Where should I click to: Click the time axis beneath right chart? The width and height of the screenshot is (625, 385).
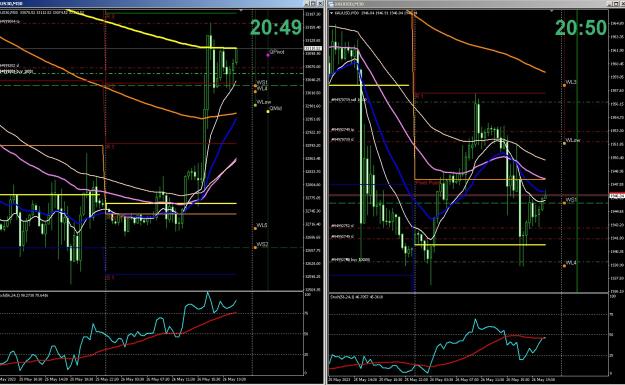468,379
